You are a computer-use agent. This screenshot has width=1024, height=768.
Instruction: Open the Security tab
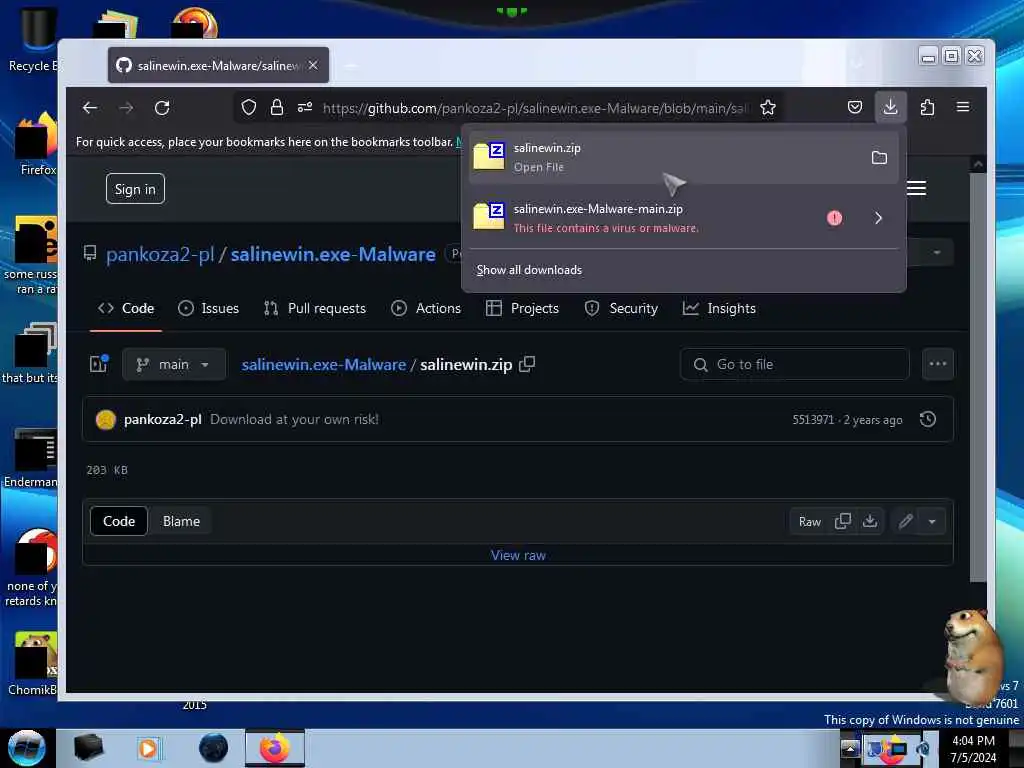[621, 308]
